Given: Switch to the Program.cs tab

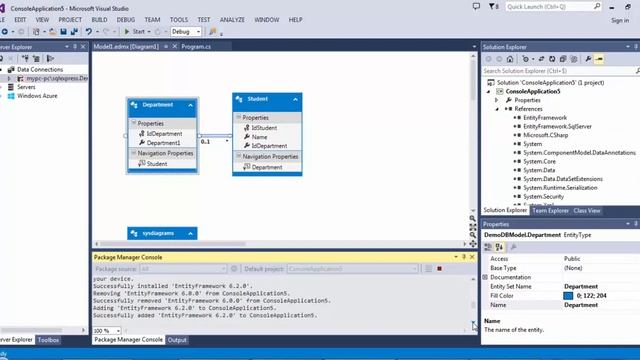Looking at the screenshot, I should [196, 47].
